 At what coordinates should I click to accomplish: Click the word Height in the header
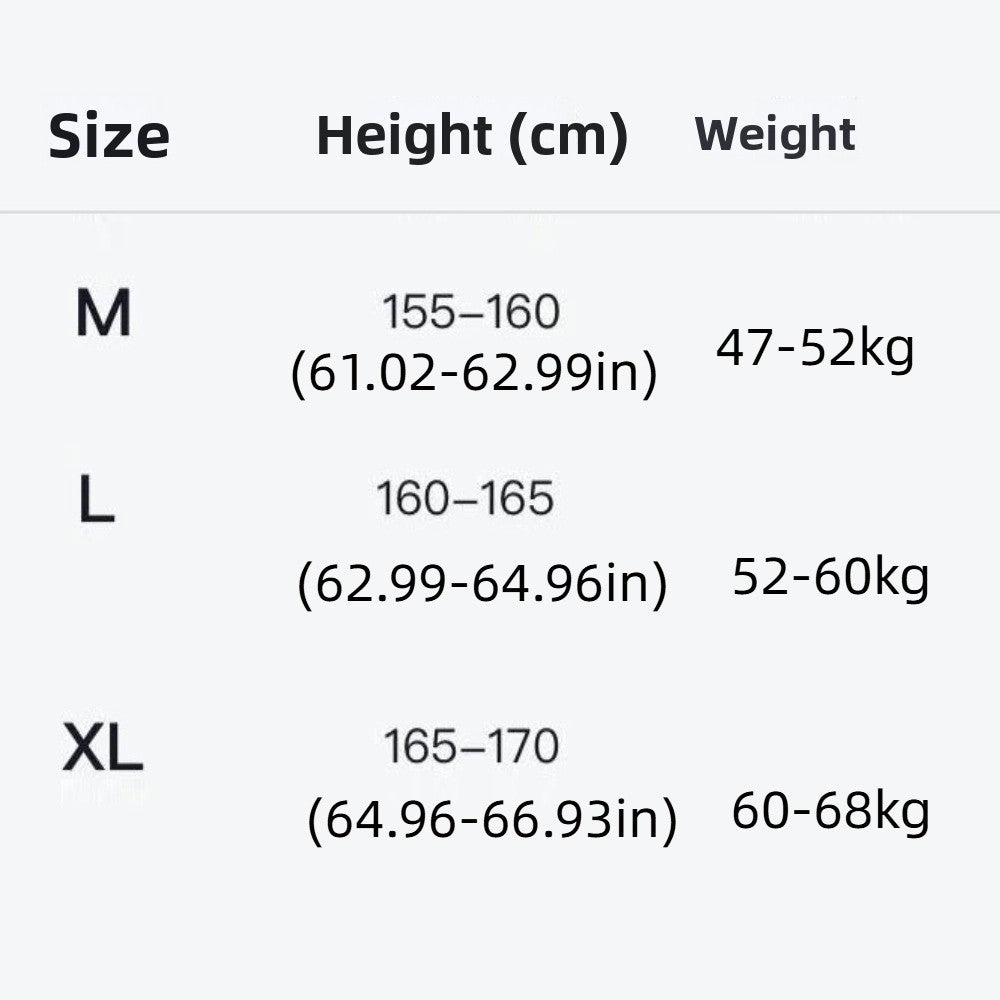click(x=402, y=135)
